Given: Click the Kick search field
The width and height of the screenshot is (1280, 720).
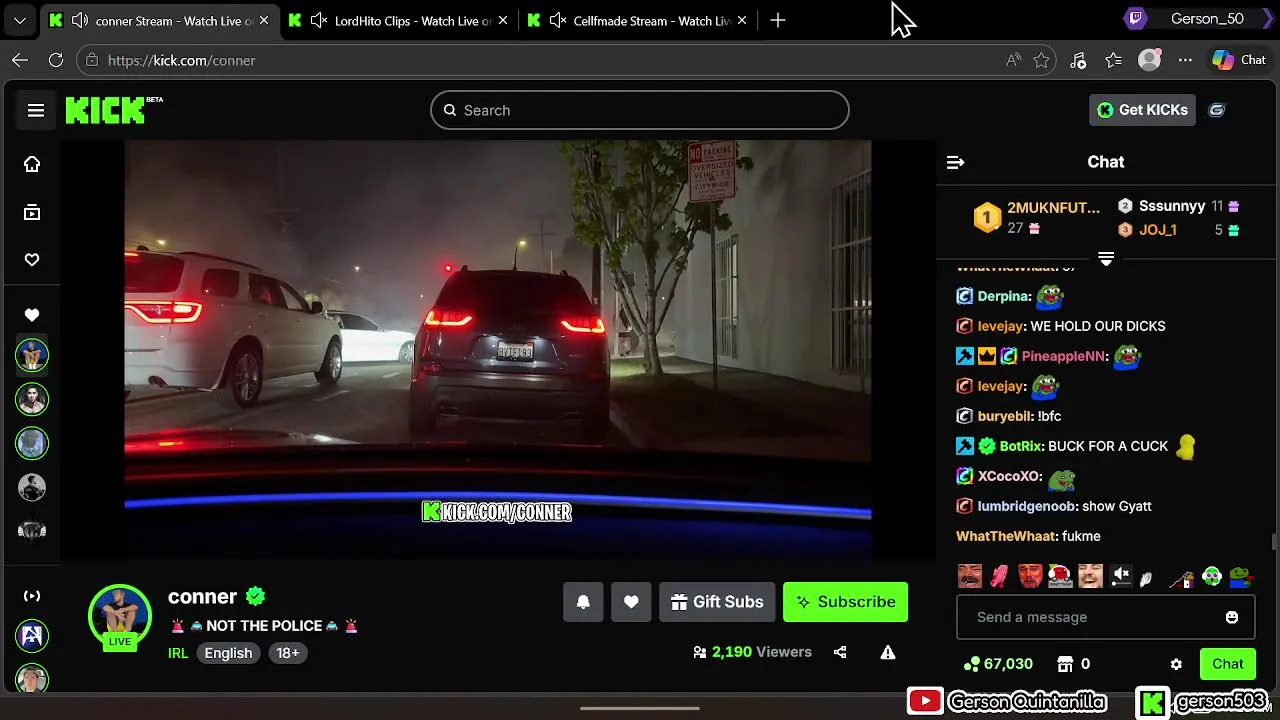Looking at the screenshot, I should point(640,110).
